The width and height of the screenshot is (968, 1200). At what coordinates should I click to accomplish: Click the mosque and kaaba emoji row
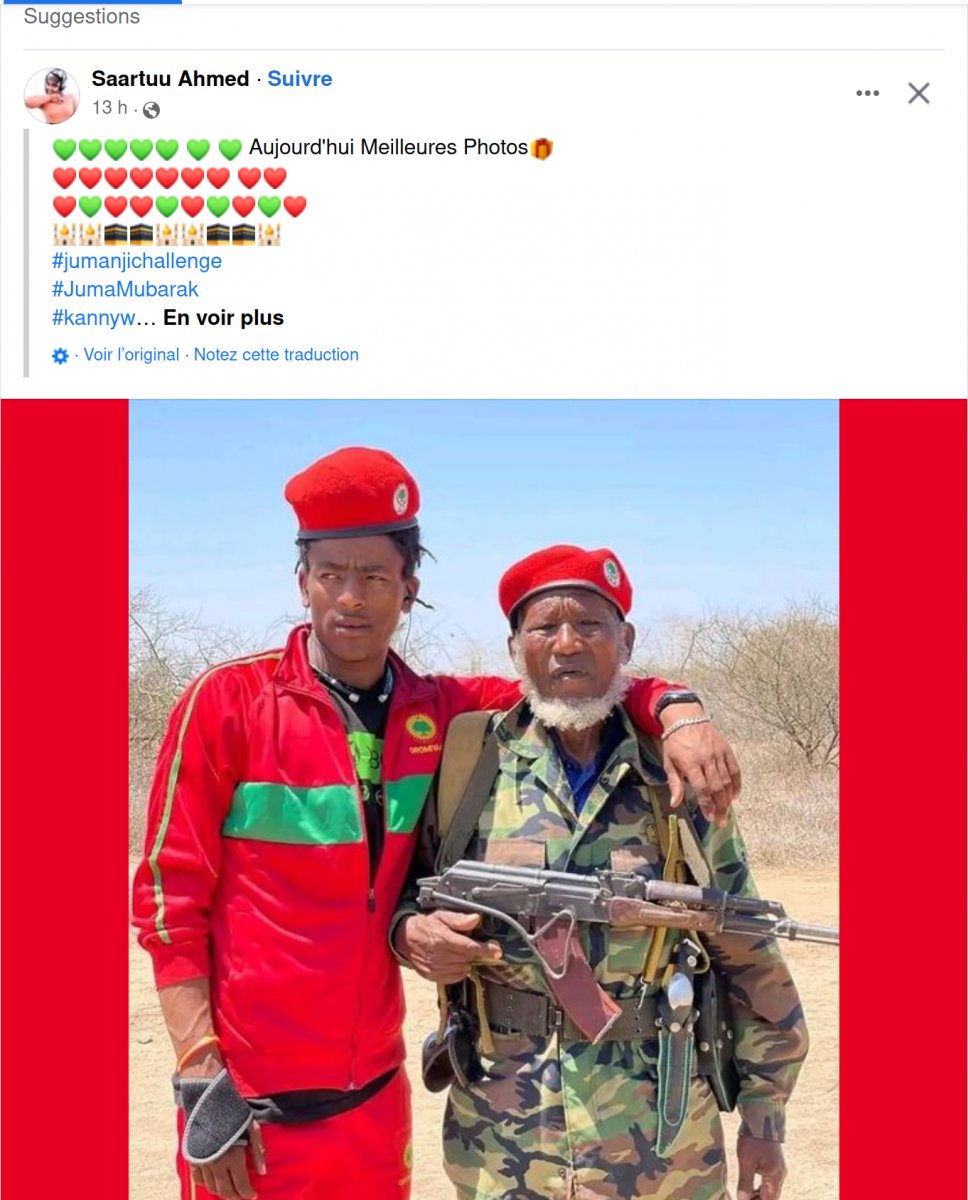click(167, 235)
